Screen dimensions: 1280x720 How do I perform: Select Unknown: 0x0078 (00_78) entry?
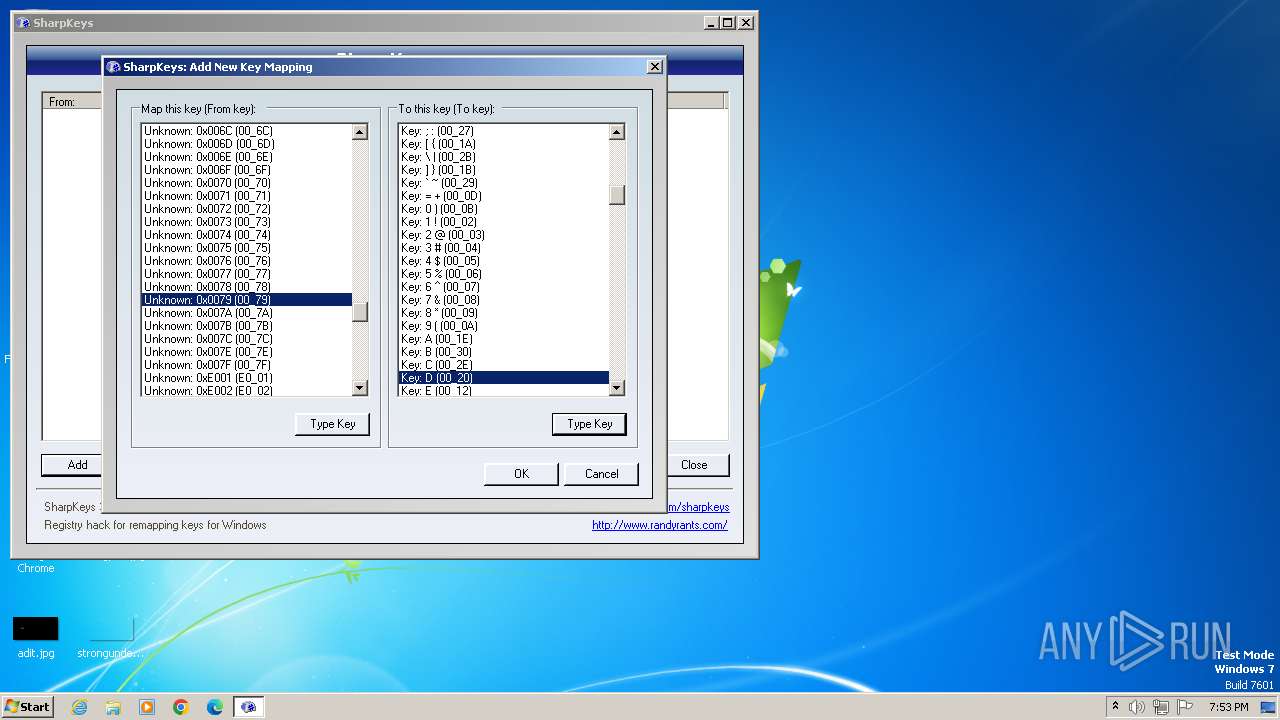point(246,287)
